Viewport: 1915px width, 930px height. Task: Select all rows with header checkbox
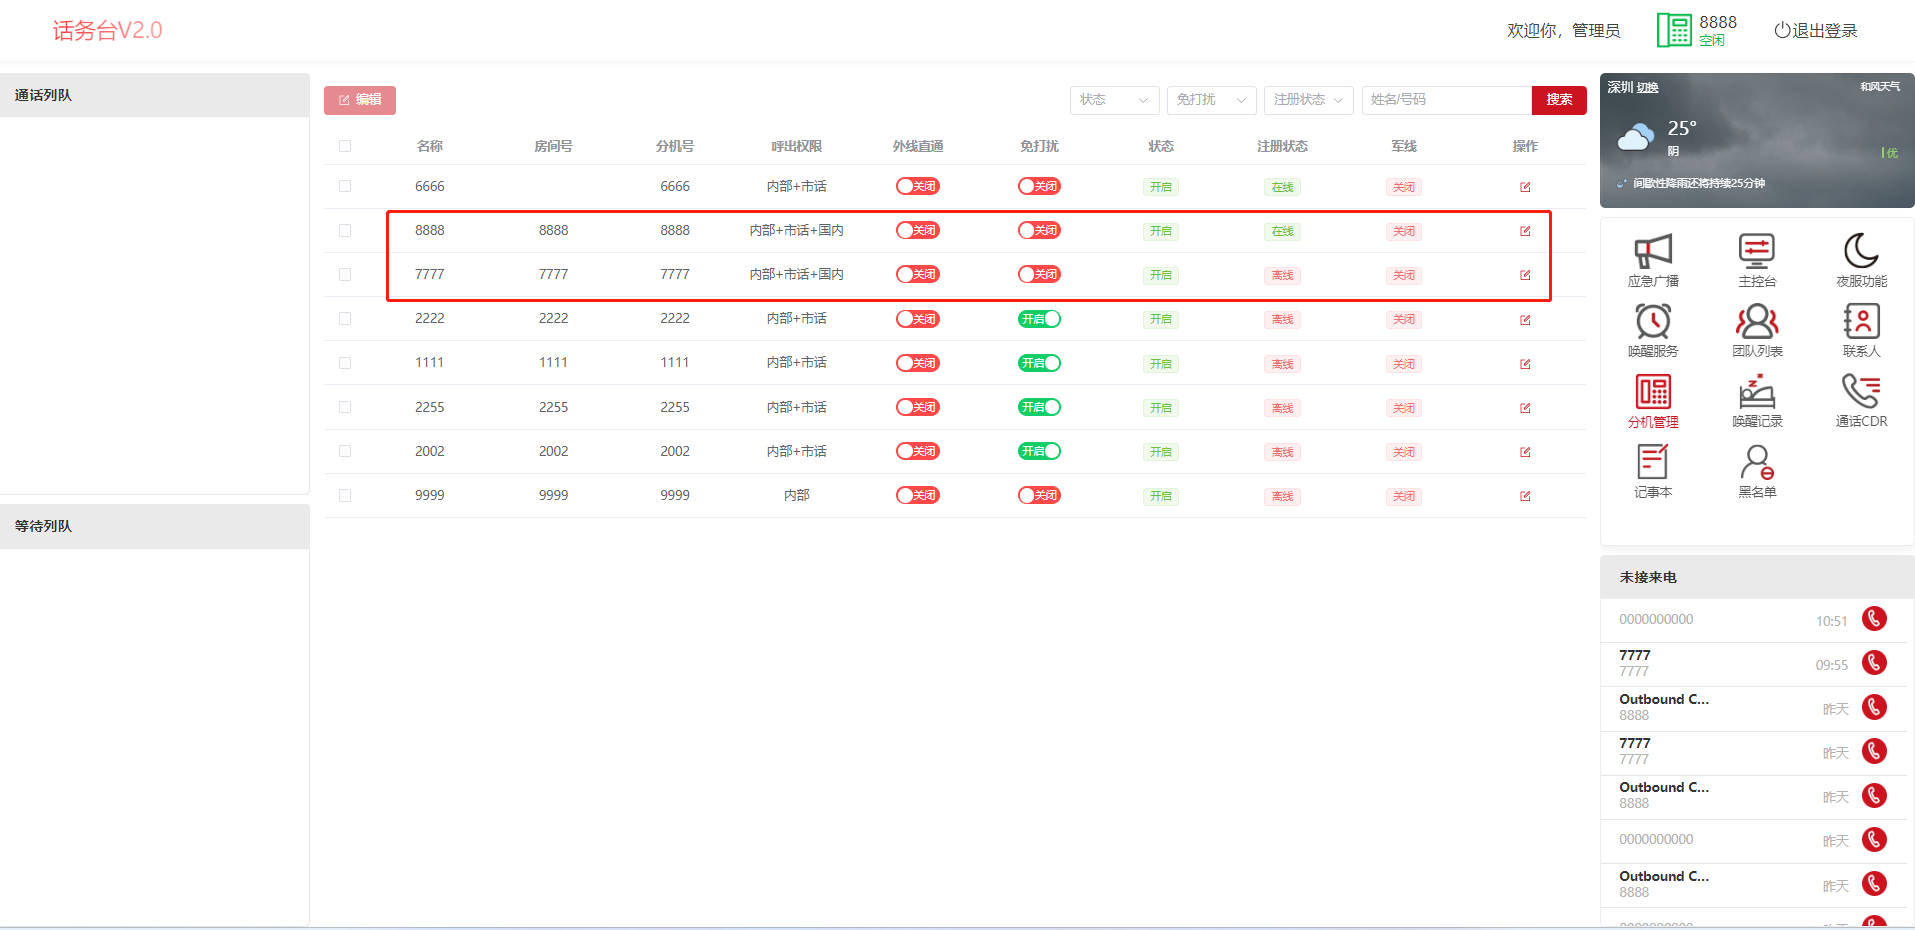click(345, 146)
